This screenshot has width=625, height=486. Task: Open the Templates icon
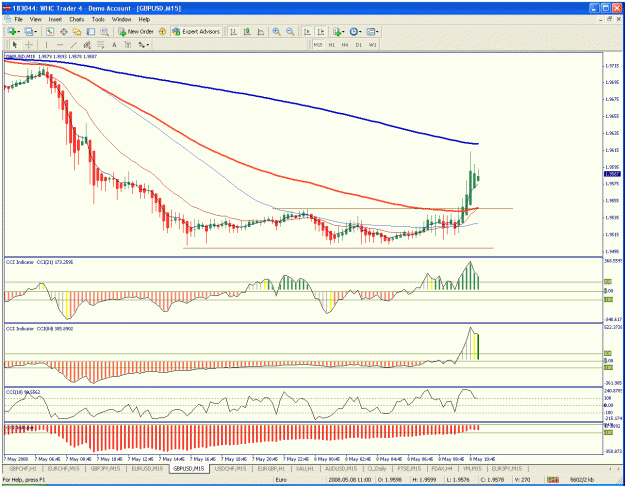coord(371,31)
